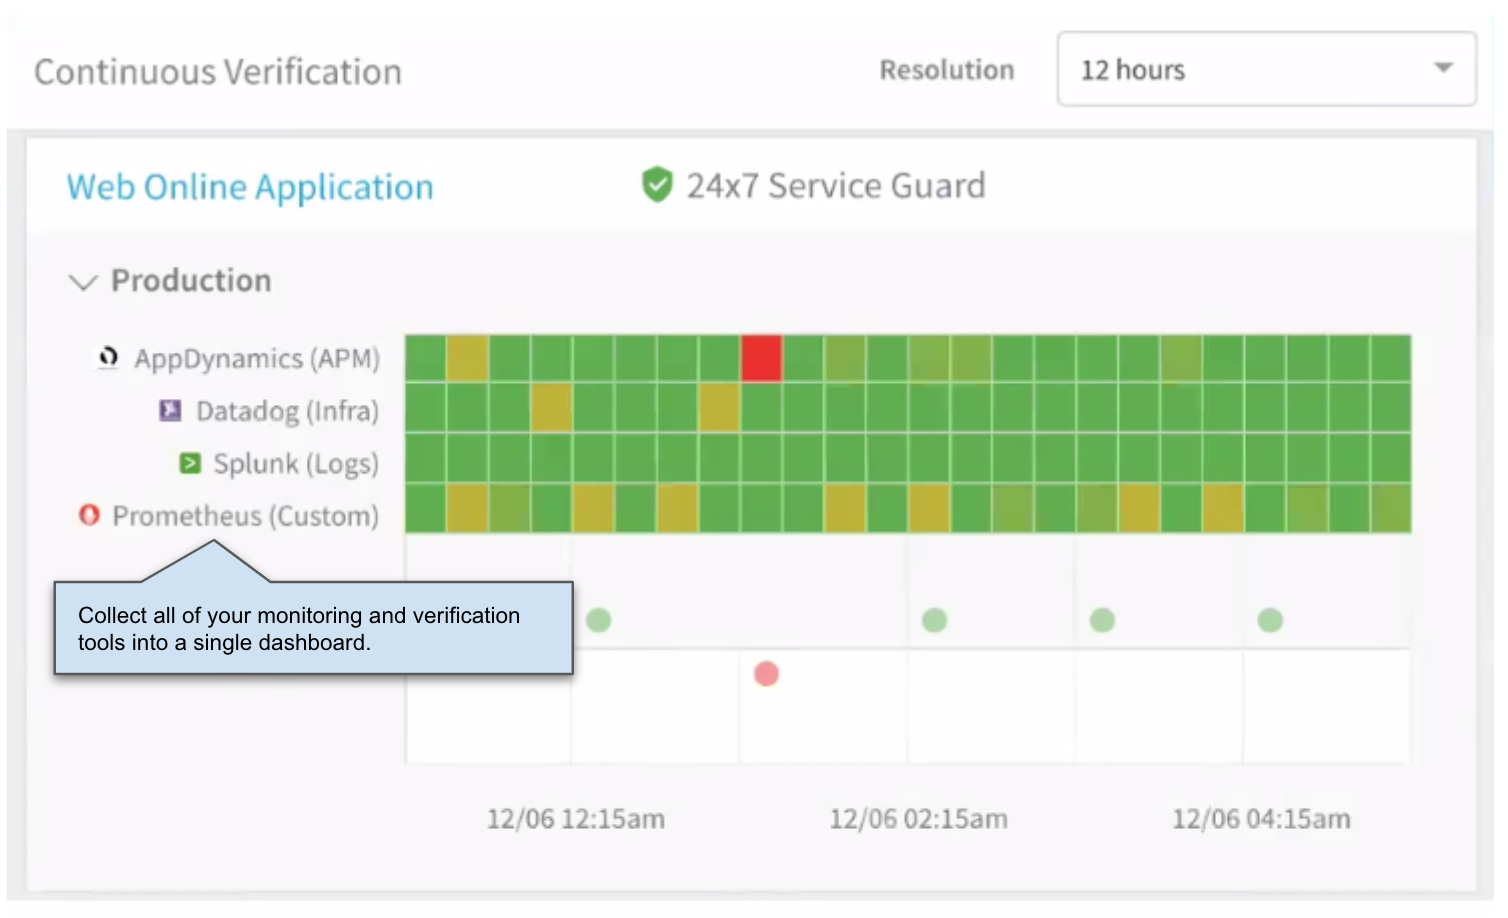Click the 12/06 04:15am time axis label

pos(1261,819)
